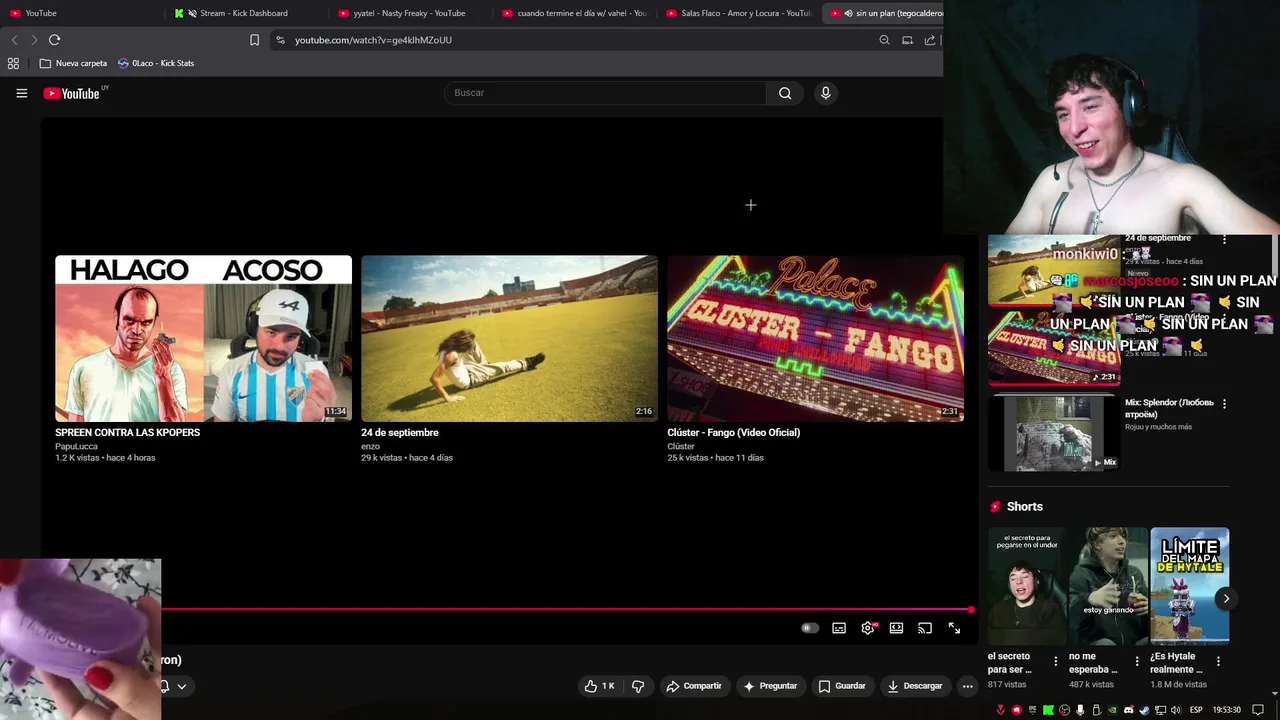The image size is (1280, 720).
Task: Open Clúster - Fango neon sign thumbnail
Action: (815, 338)
